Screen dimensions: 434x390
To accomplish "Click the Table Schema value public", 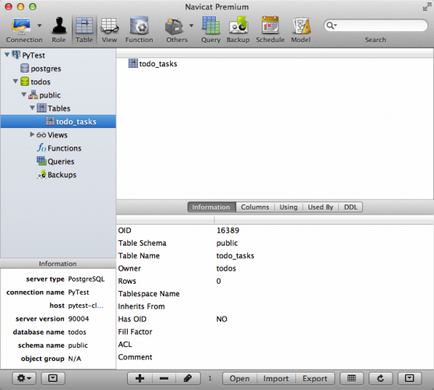I will (x=227, y=243).
